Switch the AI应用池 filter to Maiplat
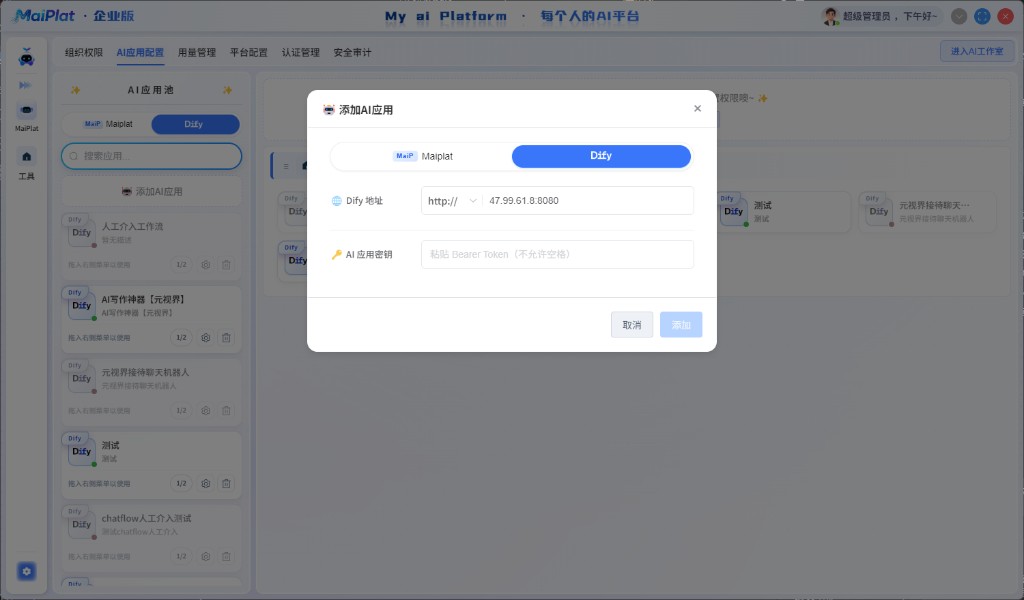The height and width of the screenshot is (600, 1024). point(108,124)
